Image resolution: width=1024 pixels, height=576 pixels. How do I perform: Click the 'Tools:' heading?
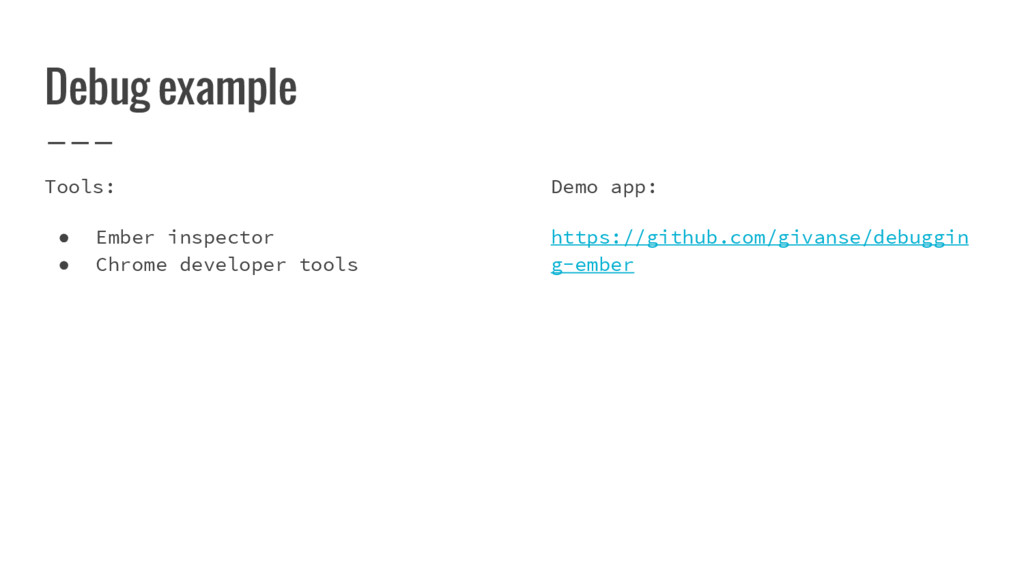coord(80,187)
